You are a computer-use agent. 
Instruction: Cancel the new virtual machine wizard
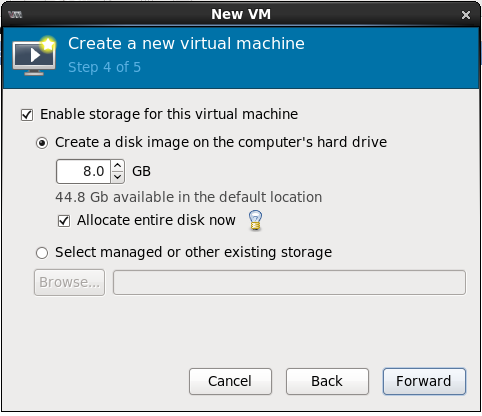tap(230, 381)
